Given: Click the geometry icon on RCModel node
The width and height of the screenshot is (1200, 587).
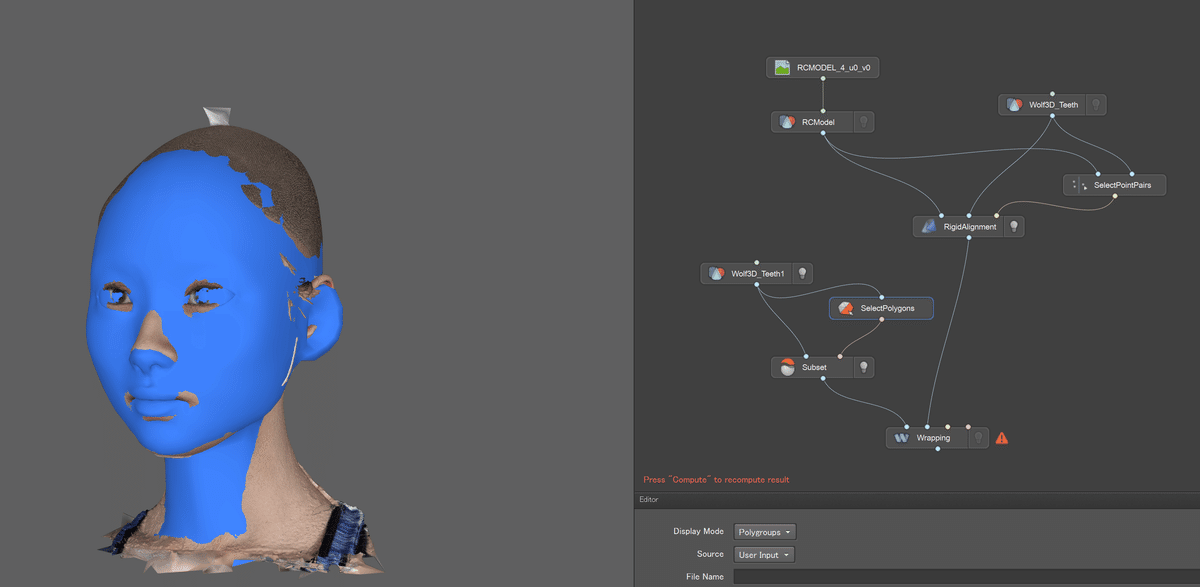Looking at the screenshot, I should (x=788, y=122).
